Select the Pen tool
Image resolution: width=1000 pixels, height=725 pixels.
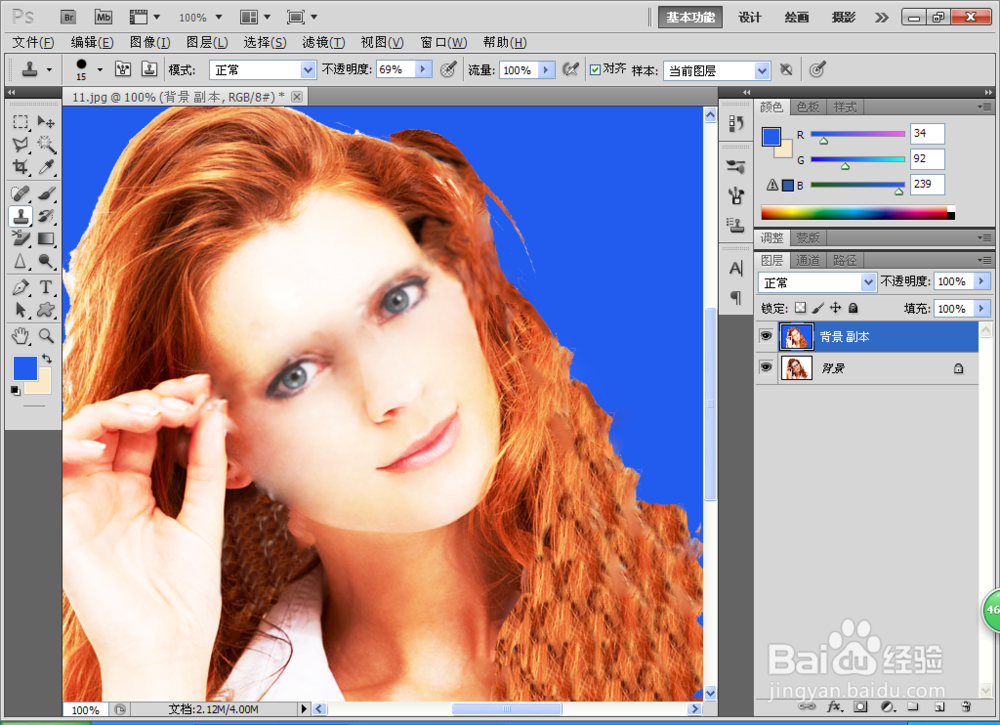[x=20, y=288]
